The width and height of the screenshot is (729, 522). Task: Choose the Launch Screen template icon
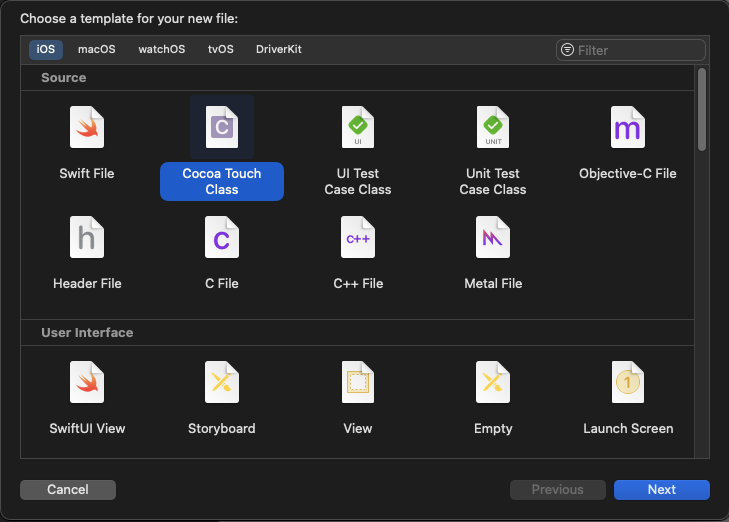[x=628, y=382]
